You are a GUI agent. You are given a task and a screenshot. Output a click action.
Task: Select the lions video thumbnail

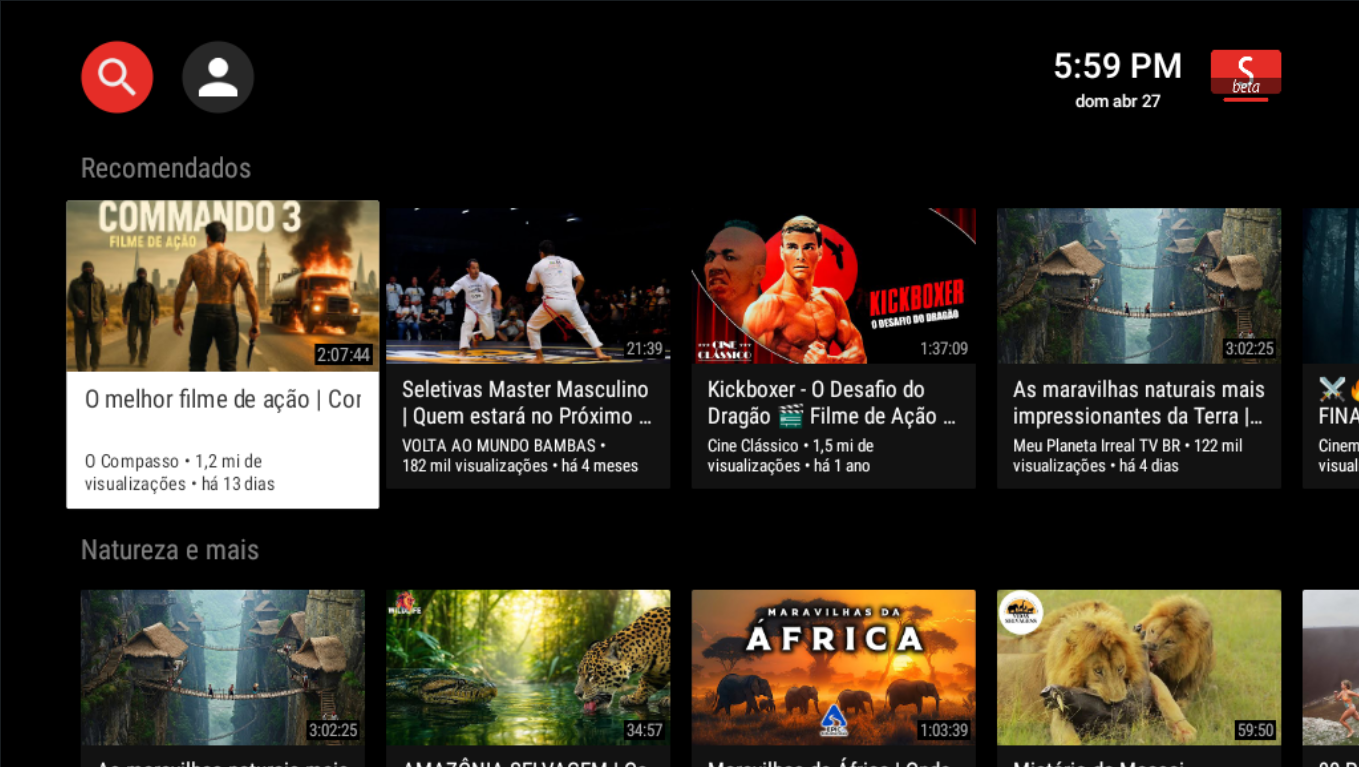click(1138, 667)
